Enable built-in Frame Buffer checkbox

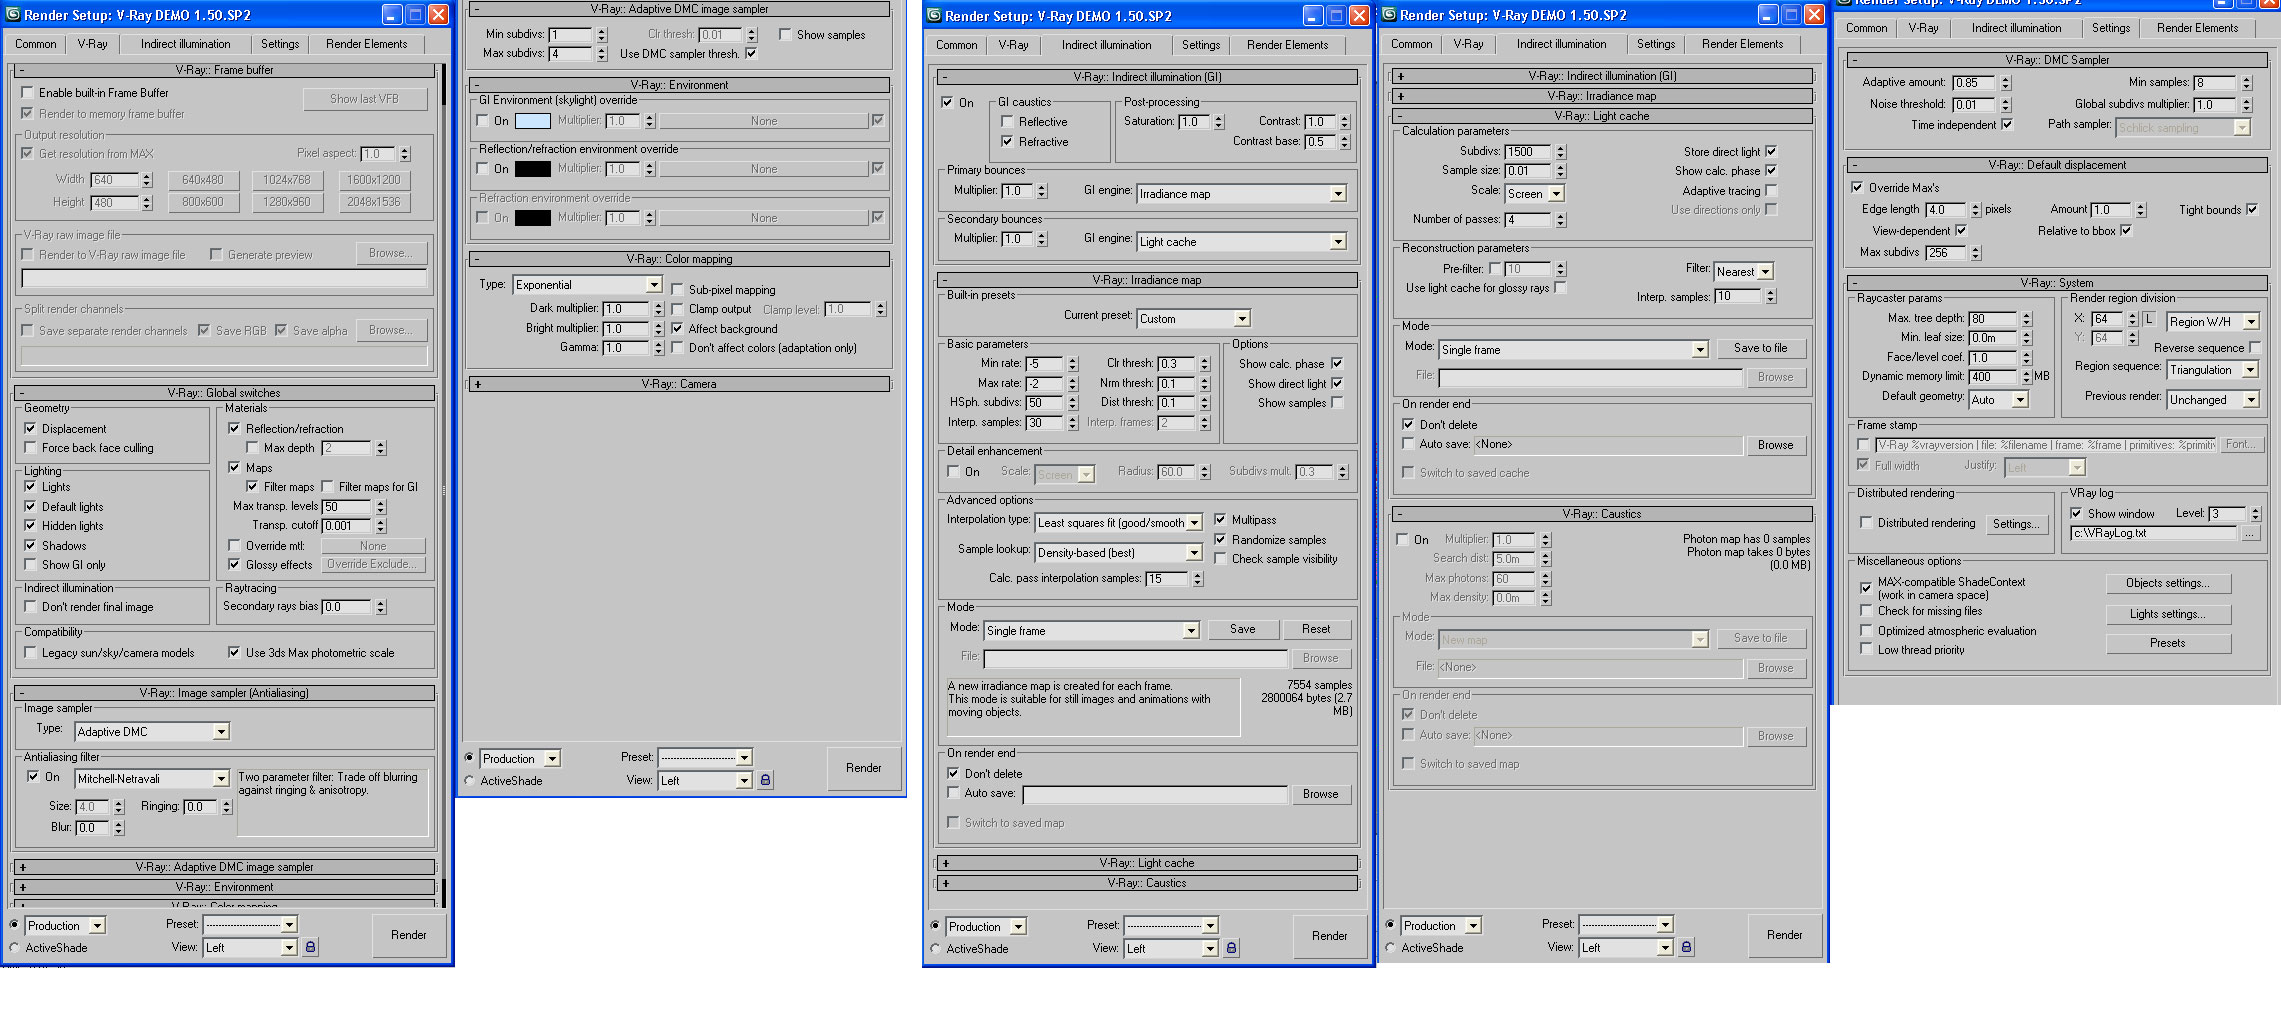pyautogui.click(x=28, y=93)
